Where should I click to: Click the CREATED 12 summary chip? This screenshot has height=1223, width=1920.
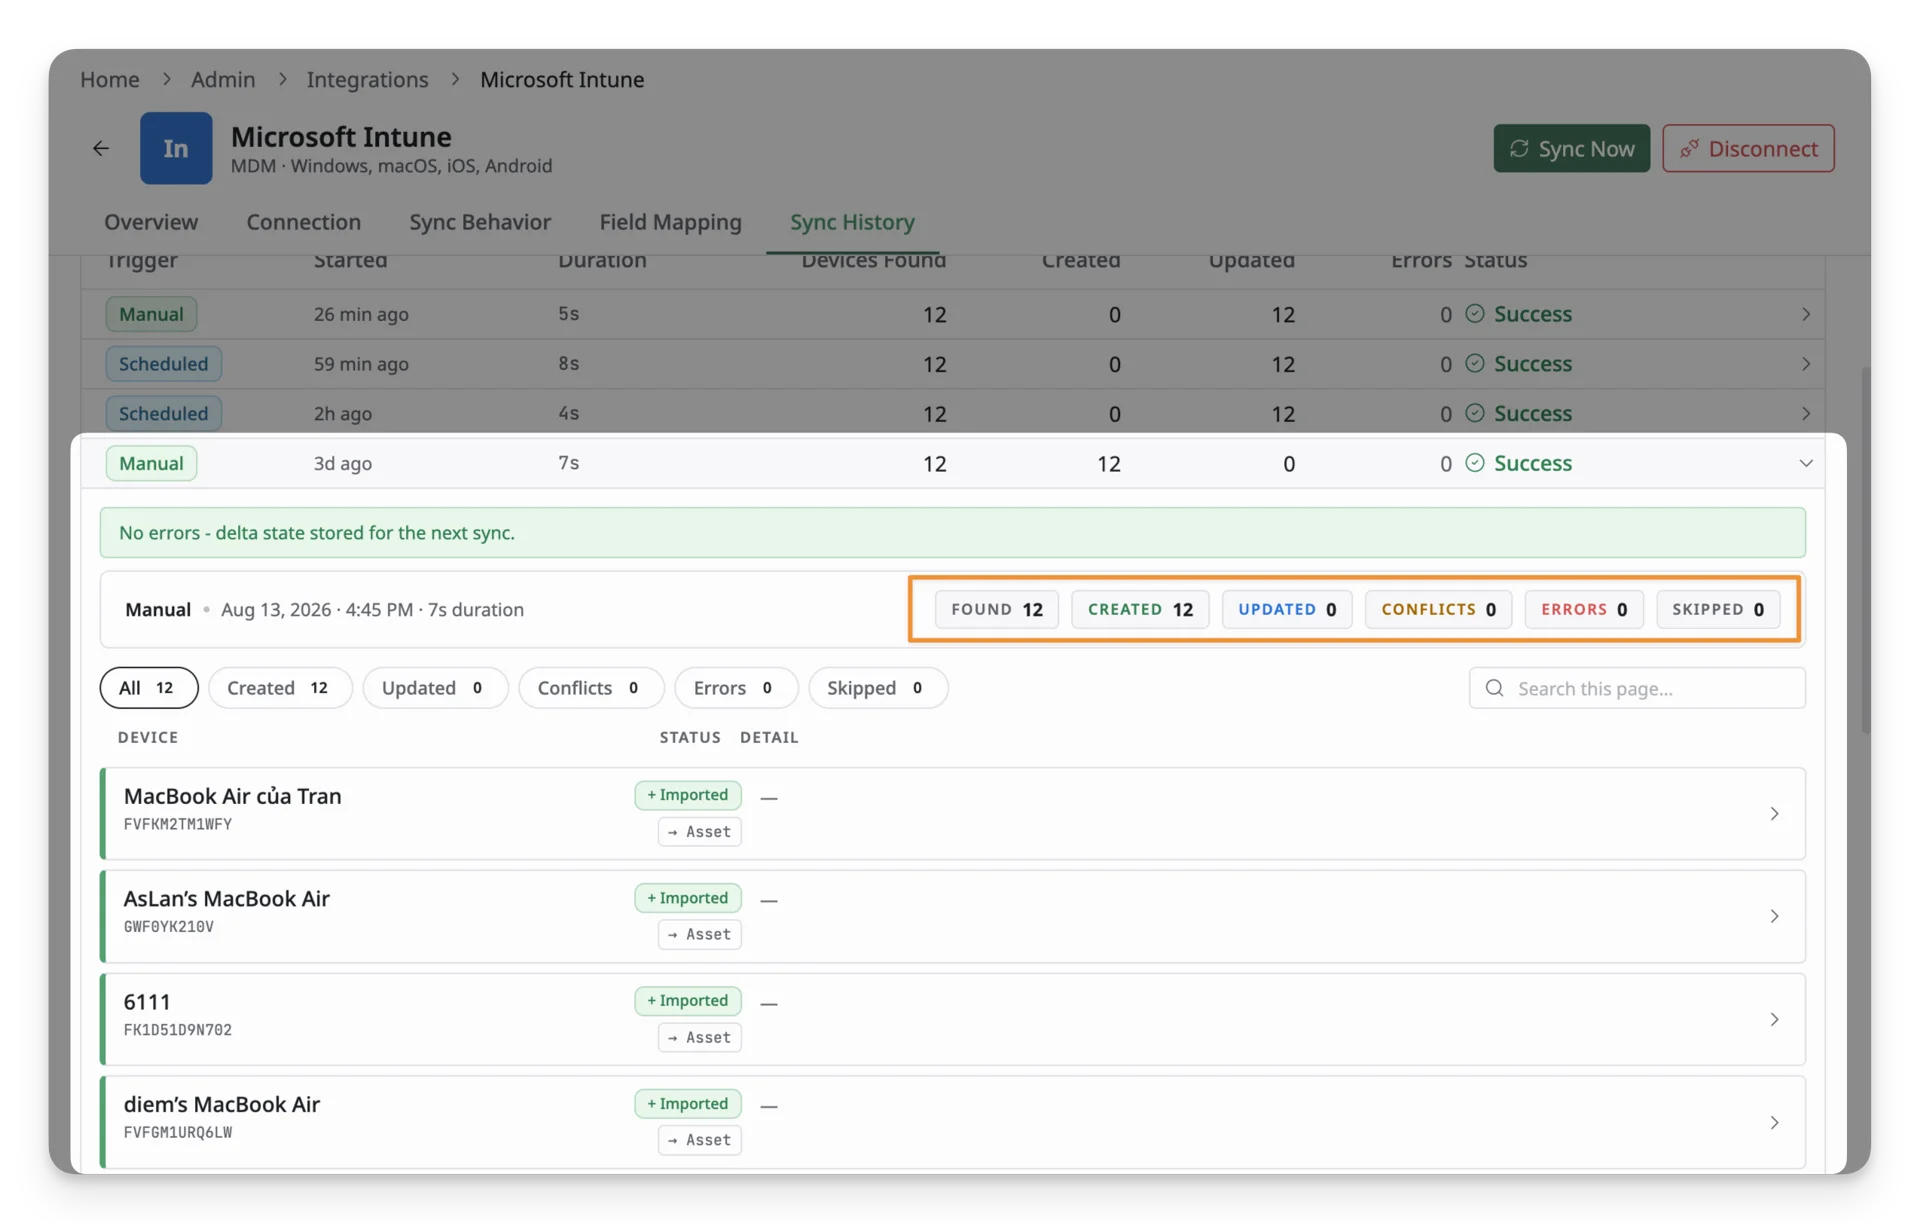pyautogui.click(x=1140, y=609)
